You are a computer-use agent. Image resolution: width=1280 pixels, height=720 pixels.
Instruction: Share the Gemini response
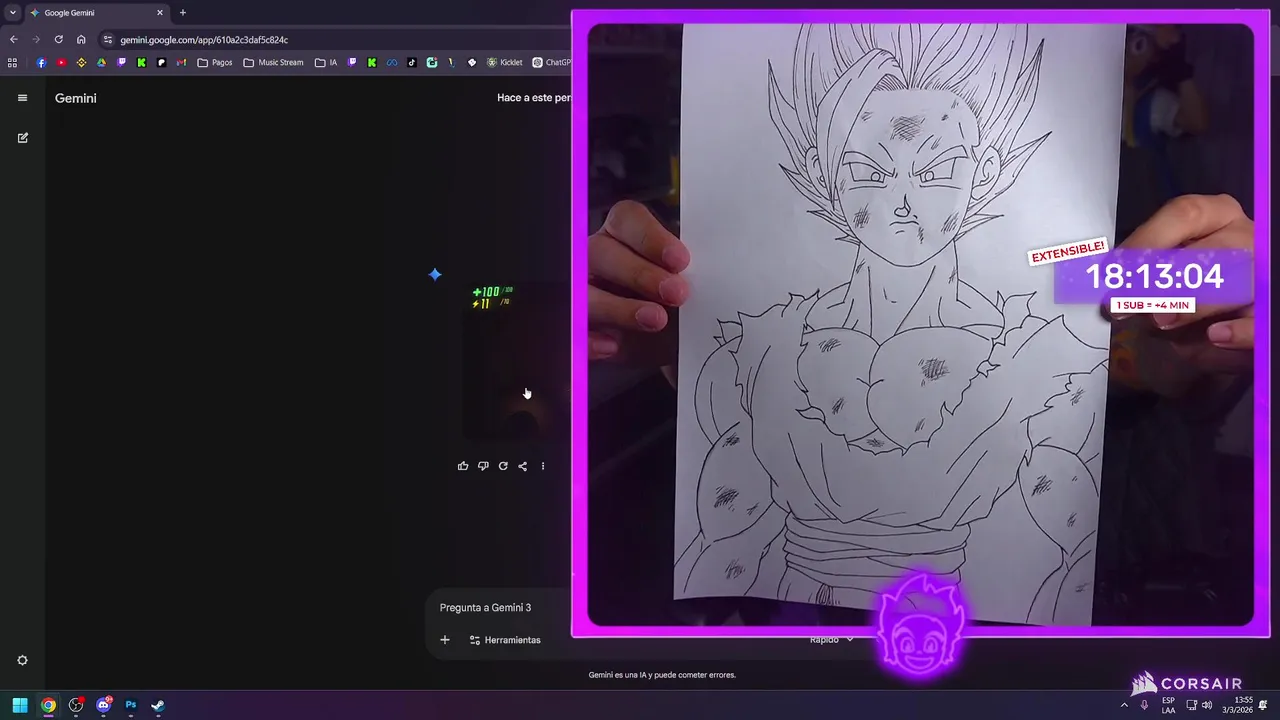522,466
